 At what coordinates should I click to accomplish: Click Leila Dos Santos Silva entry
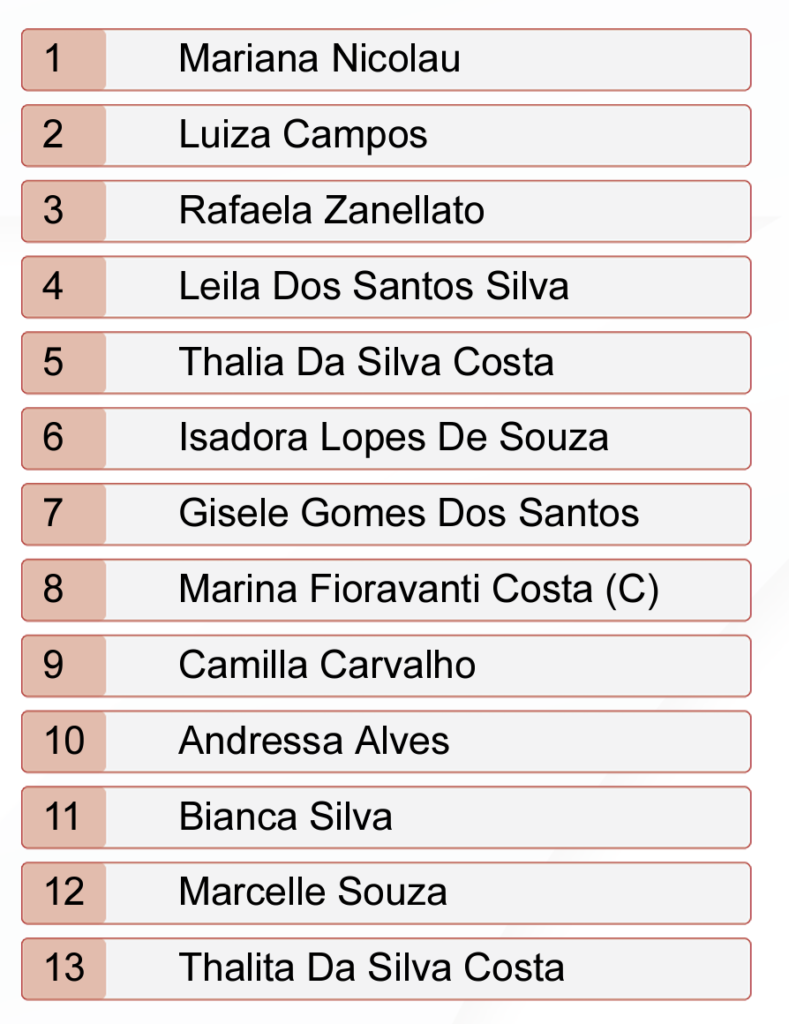373,287
